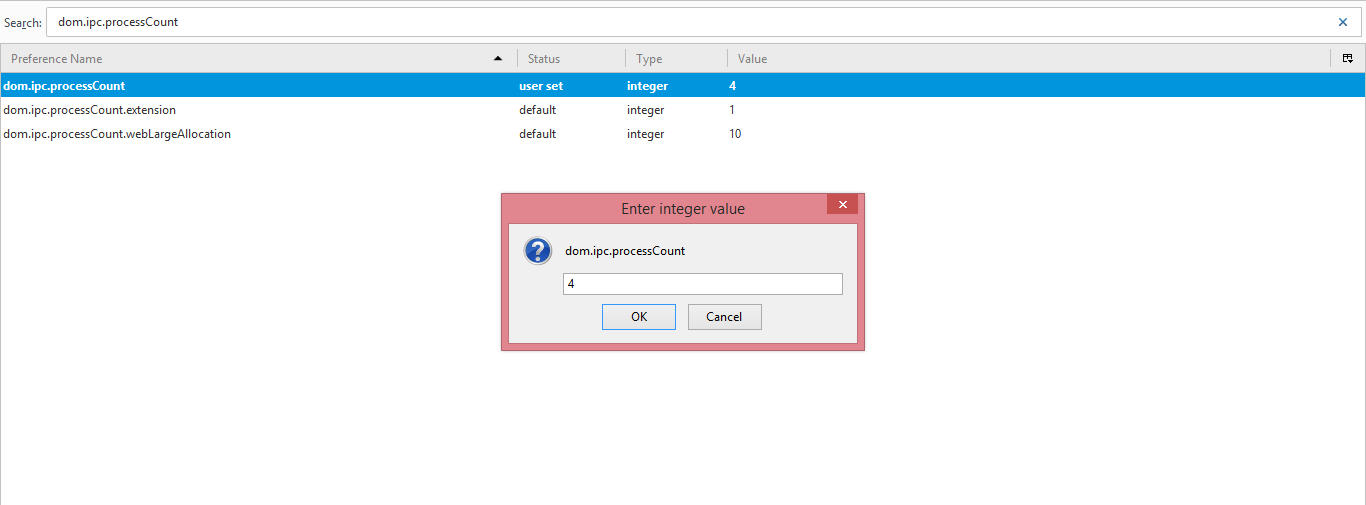Confirm the value with the OK button
This screenshot has height=505, width=1366.
639,317
